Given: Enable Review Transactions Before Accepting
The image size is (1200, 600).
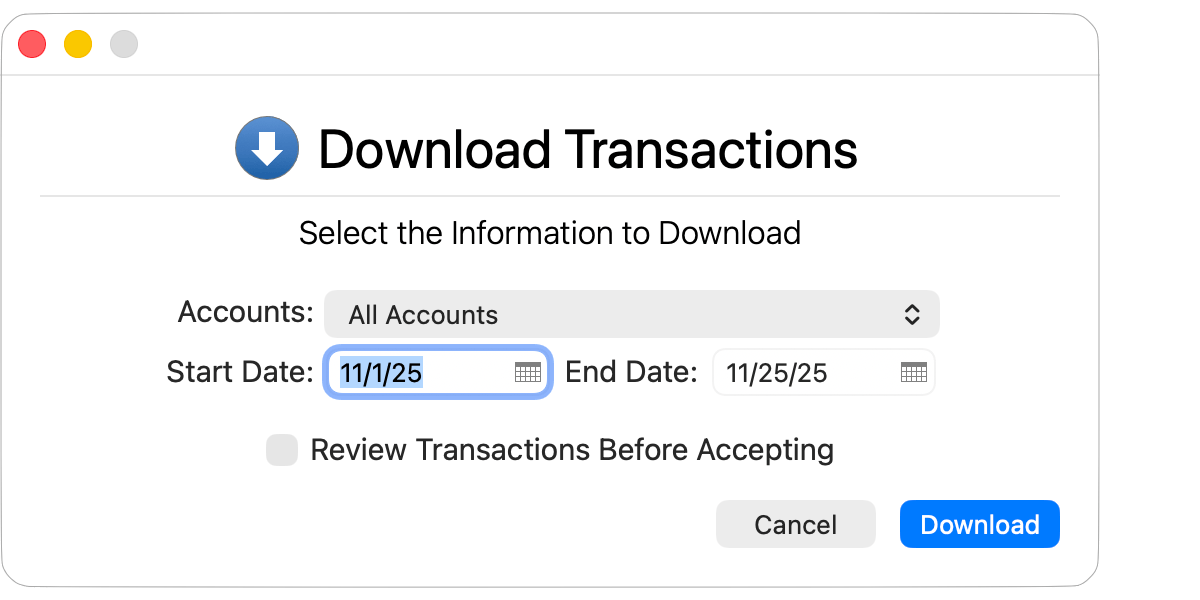Looking at the screenshot, I should [x=281, y=450].
